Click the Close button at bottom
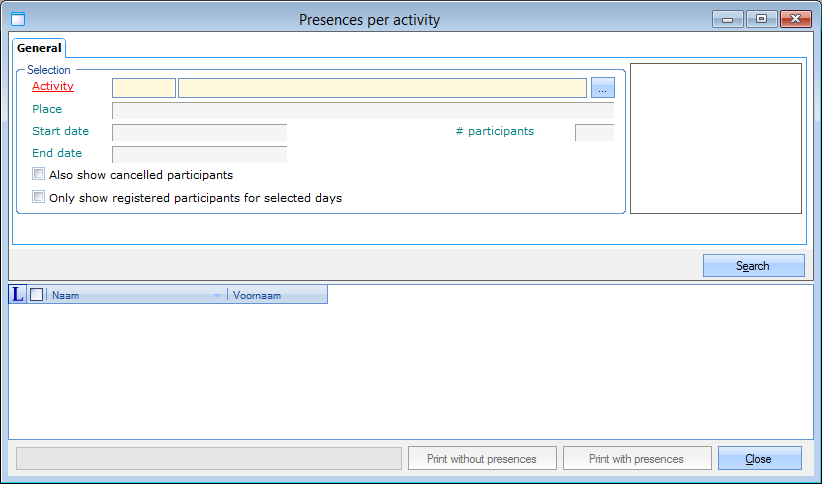Screen dimensions: 822x484 759,459
